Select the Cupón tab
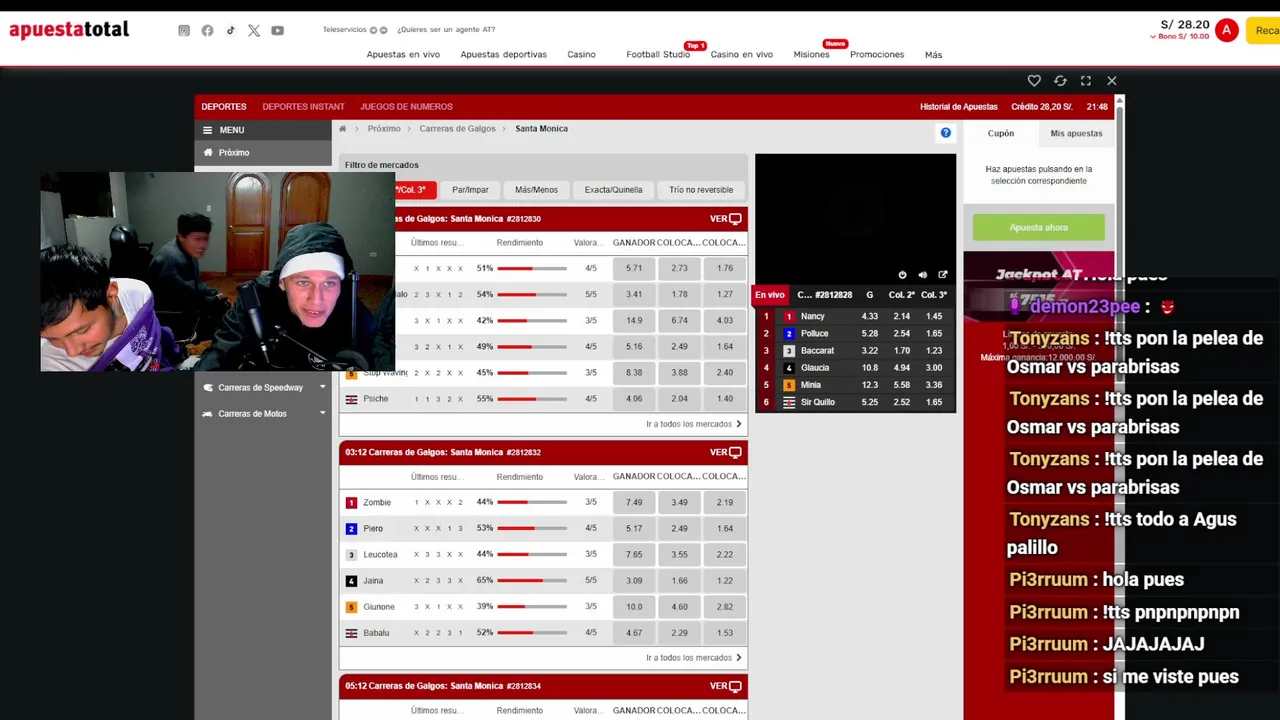 pyautogui.click(x=1001, y=133)
